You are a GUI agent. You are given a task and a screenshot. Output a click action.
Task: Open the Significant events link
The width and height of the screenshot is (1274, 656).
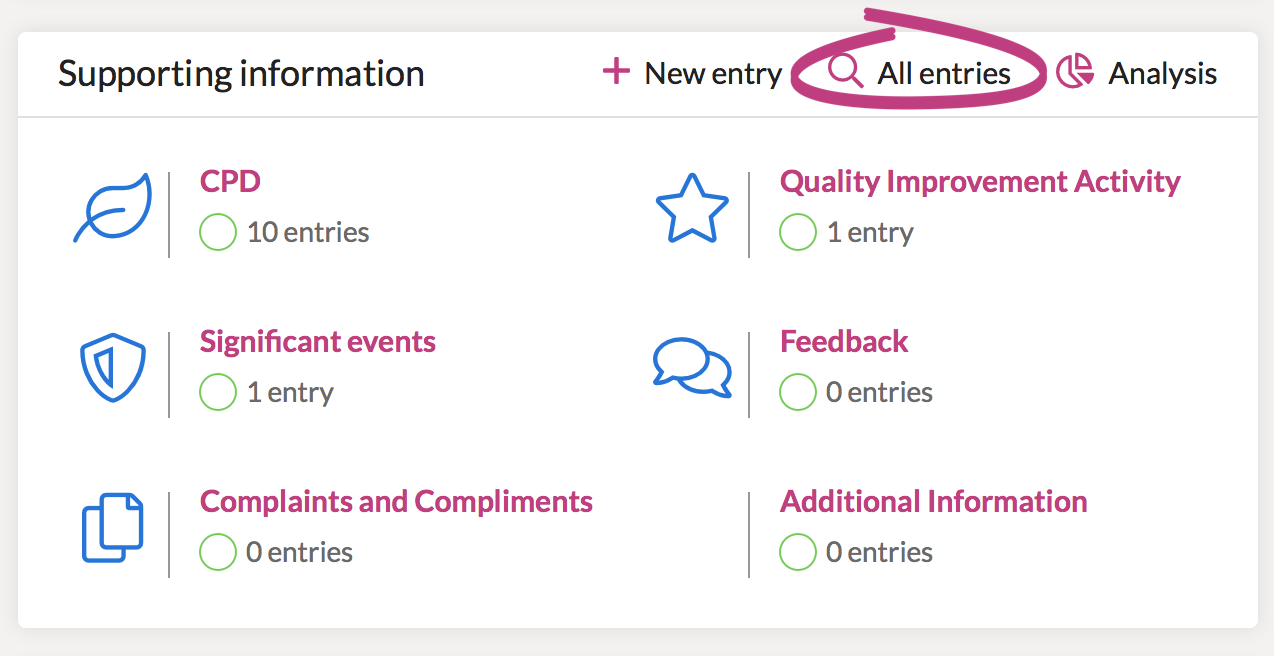pos(318,342)
